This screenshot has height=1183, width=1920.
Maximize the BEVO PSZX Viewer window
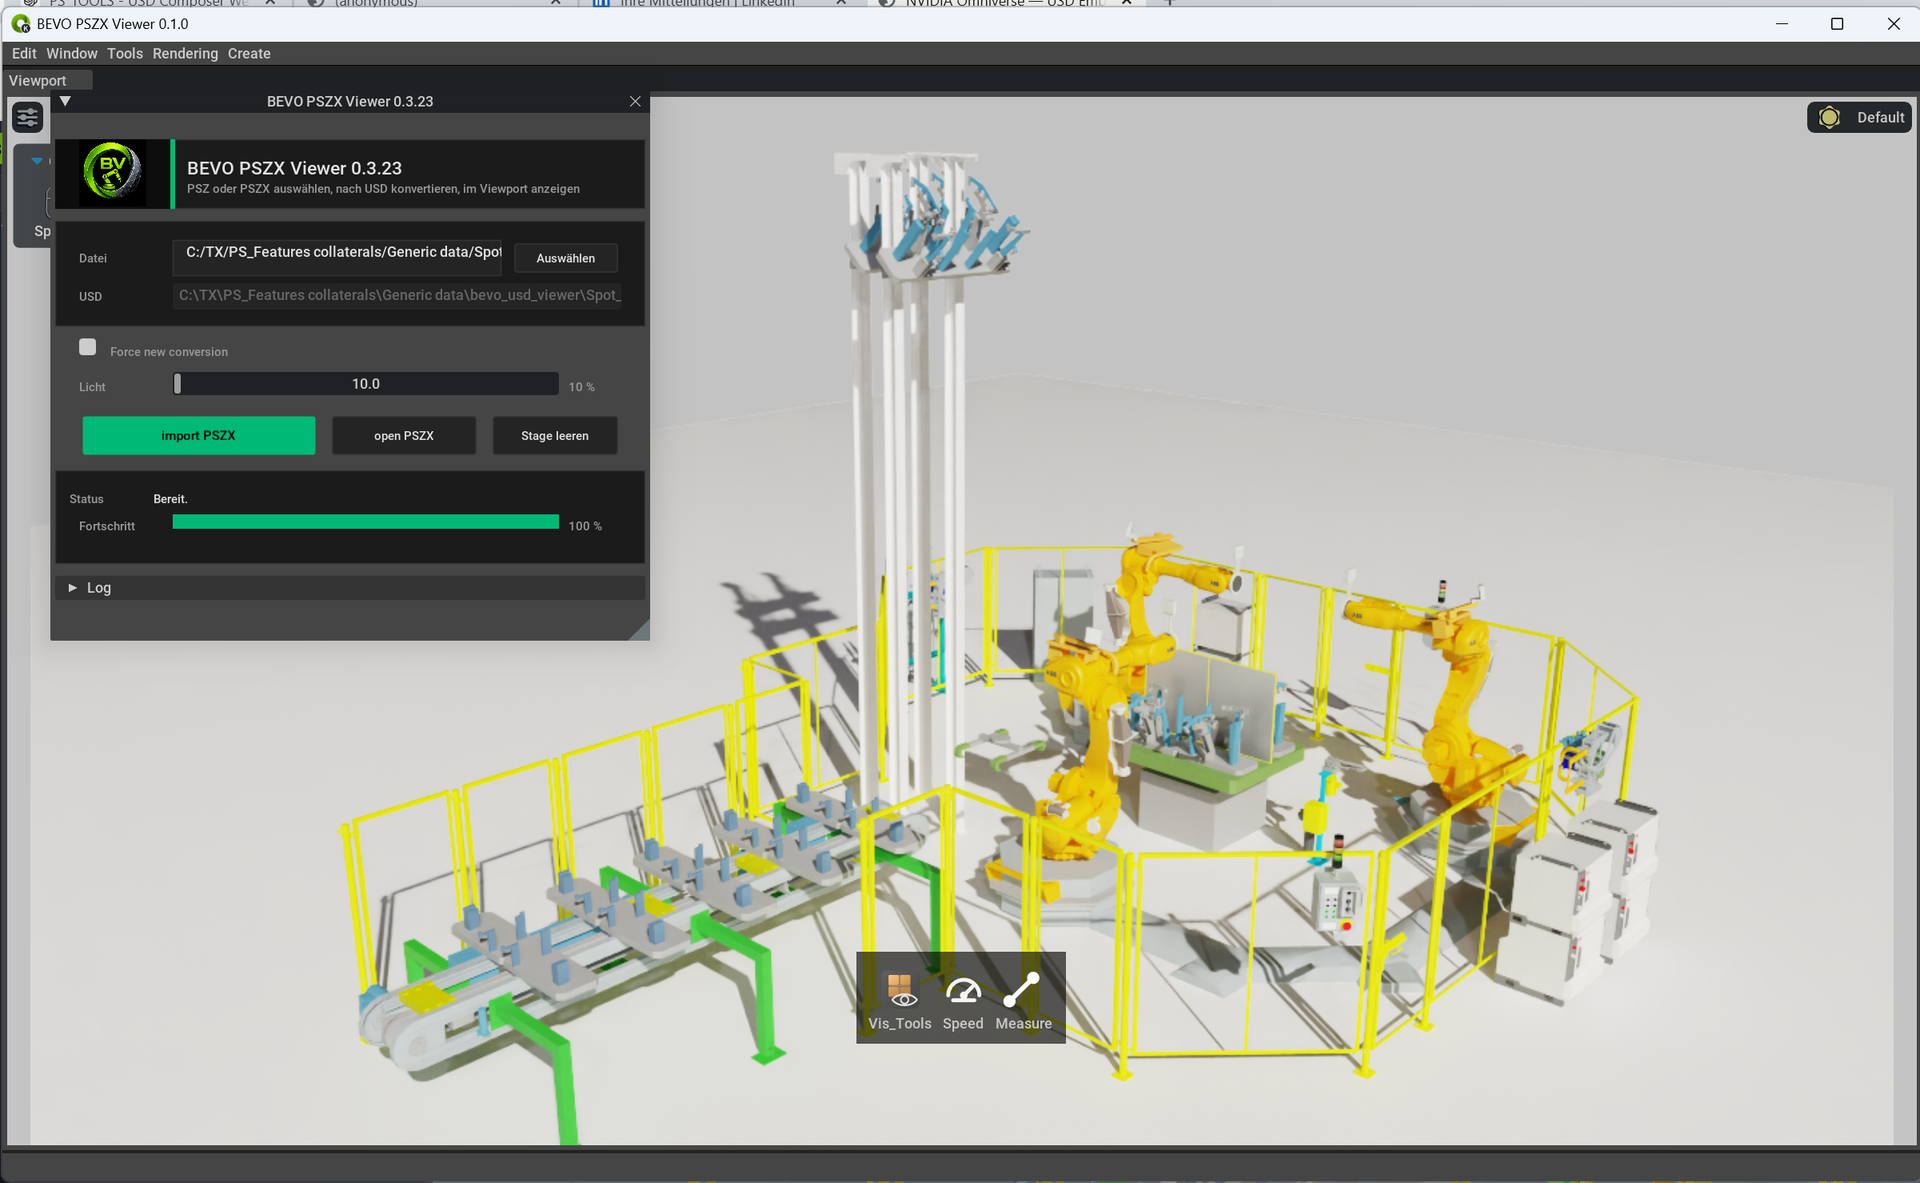1837,24
